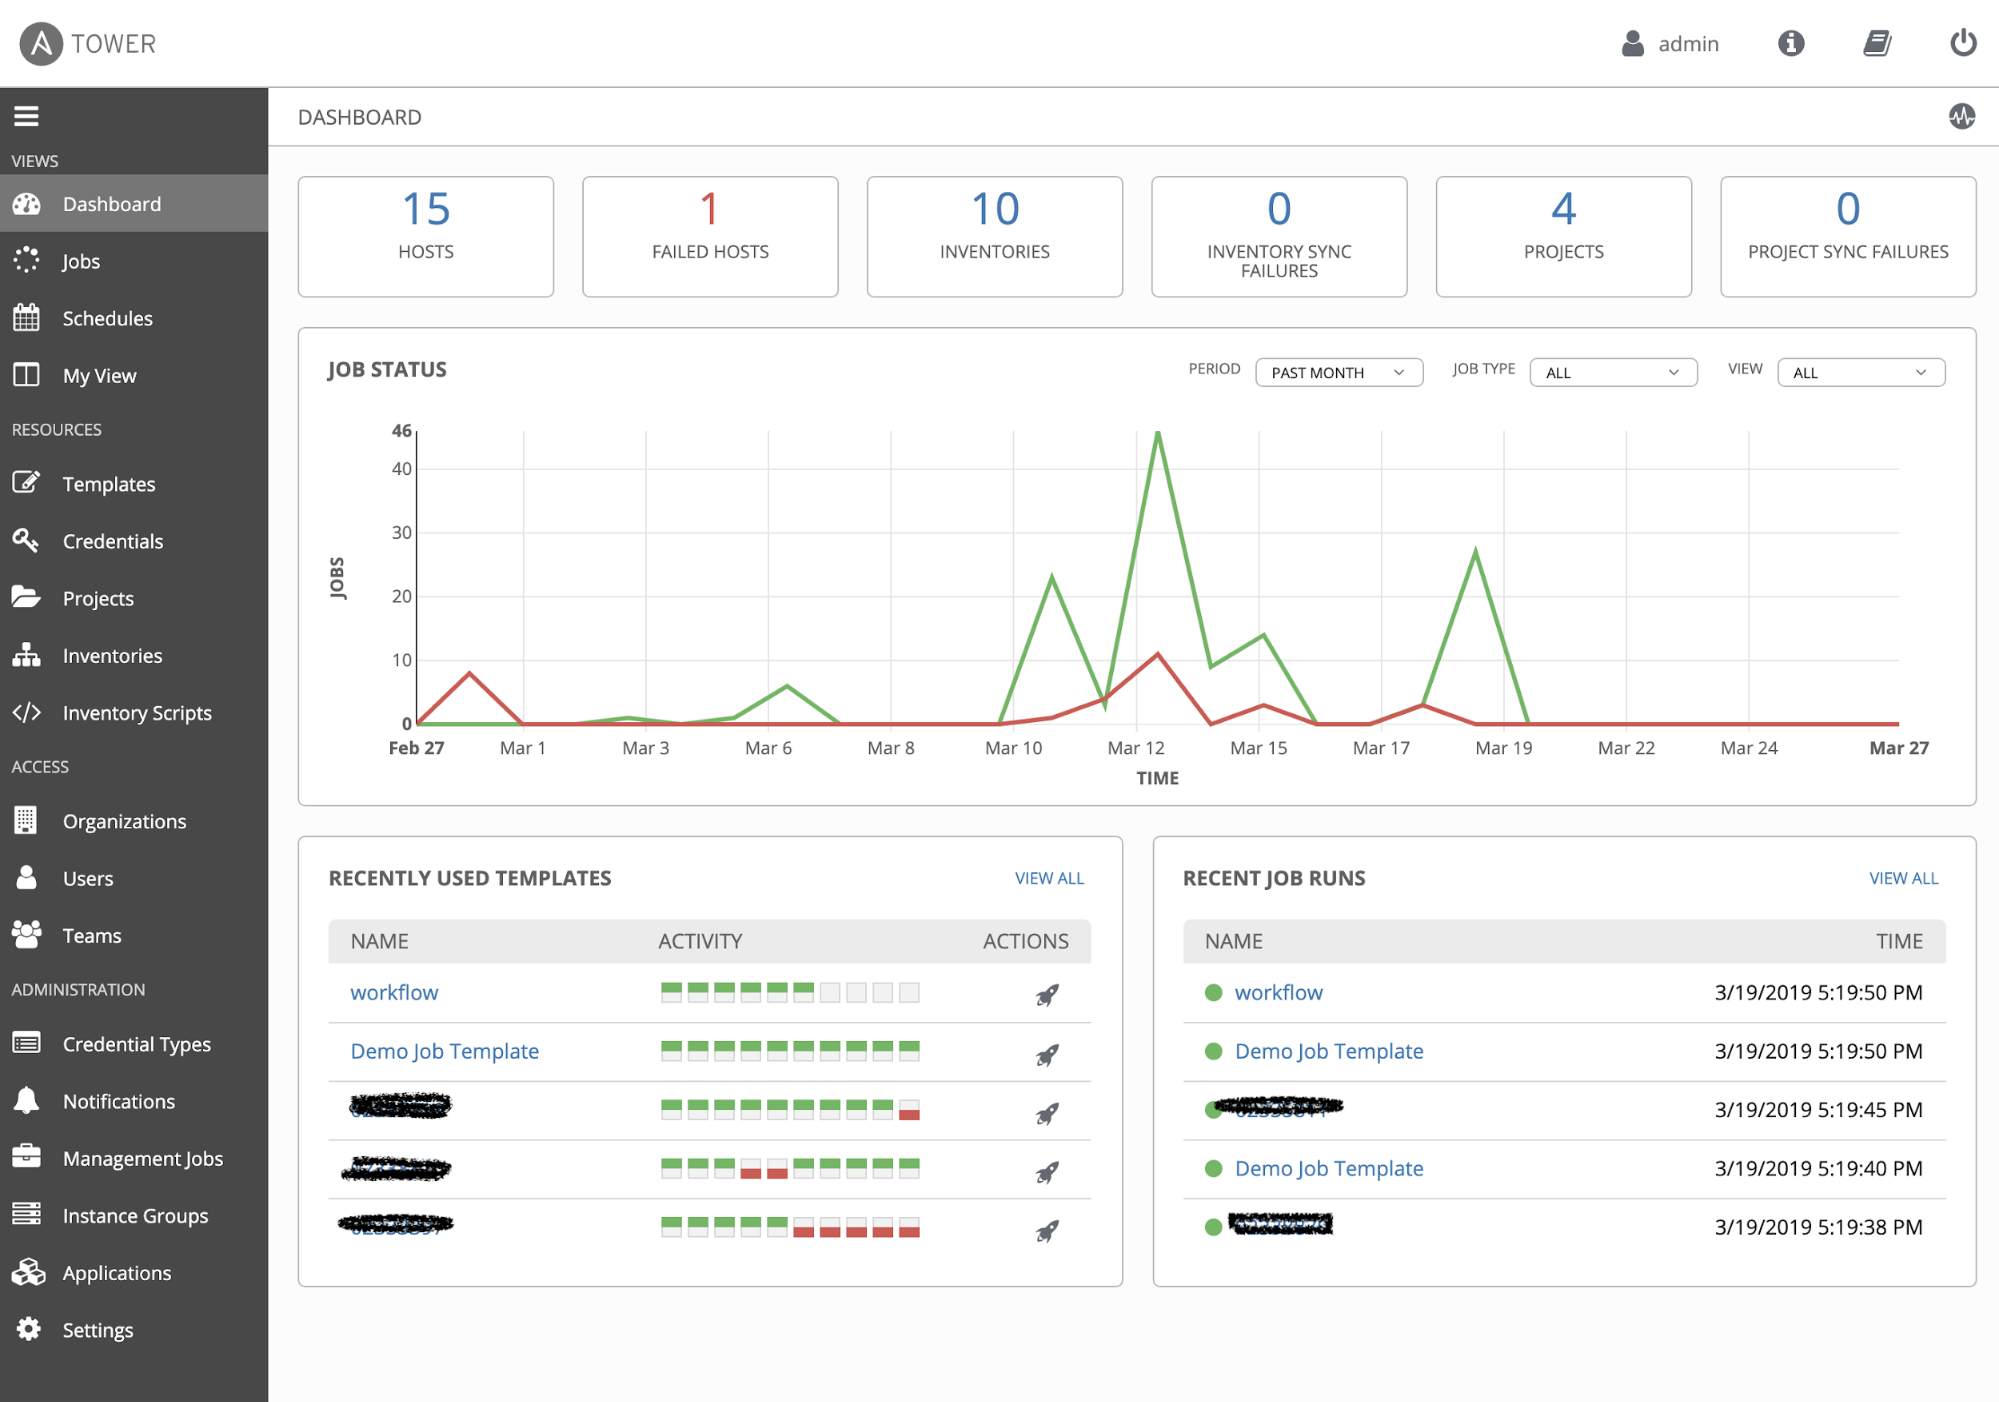This screenshot has height=1402, width=1999.
Task: Click the last red activity square for workflow template's third row
Action: [909, 1110]
